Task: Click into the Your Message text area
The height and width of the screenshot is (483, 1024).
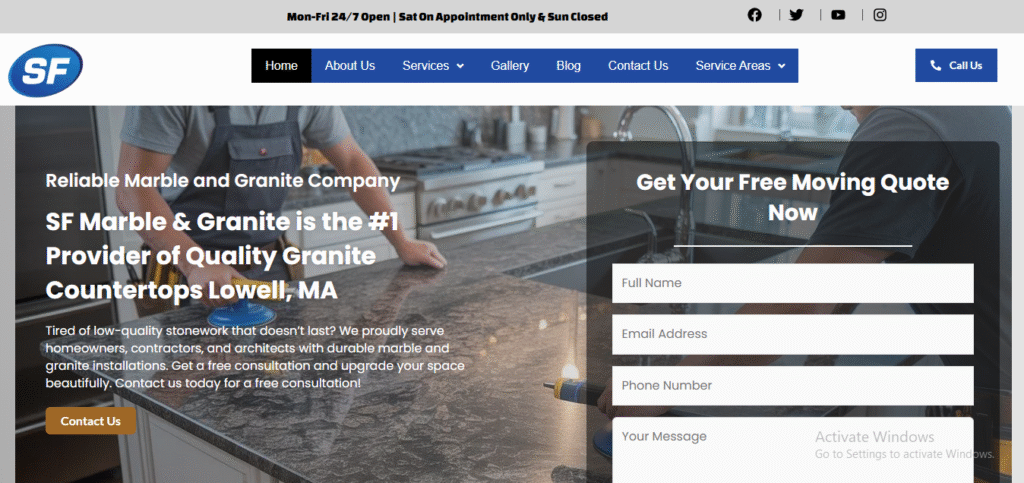Action: (793, 450)
